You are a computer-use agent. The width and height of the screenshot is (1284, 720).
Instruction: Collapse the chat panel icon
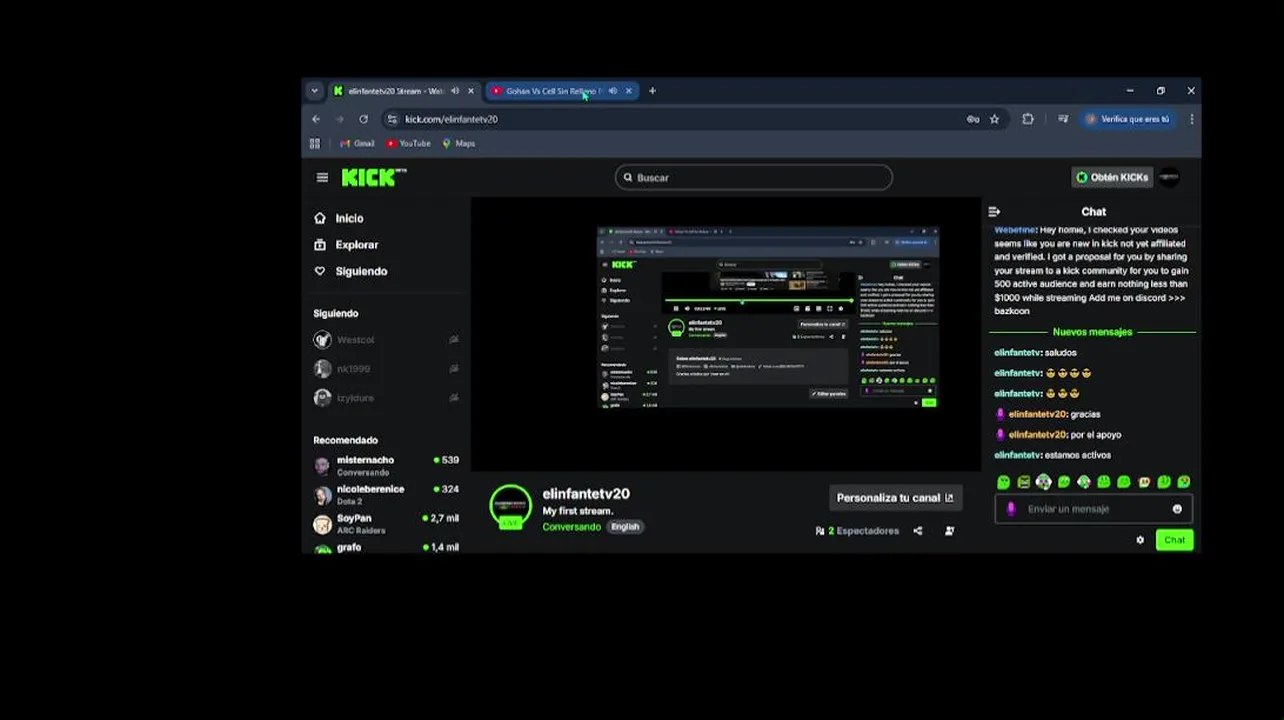coord(994,212)
